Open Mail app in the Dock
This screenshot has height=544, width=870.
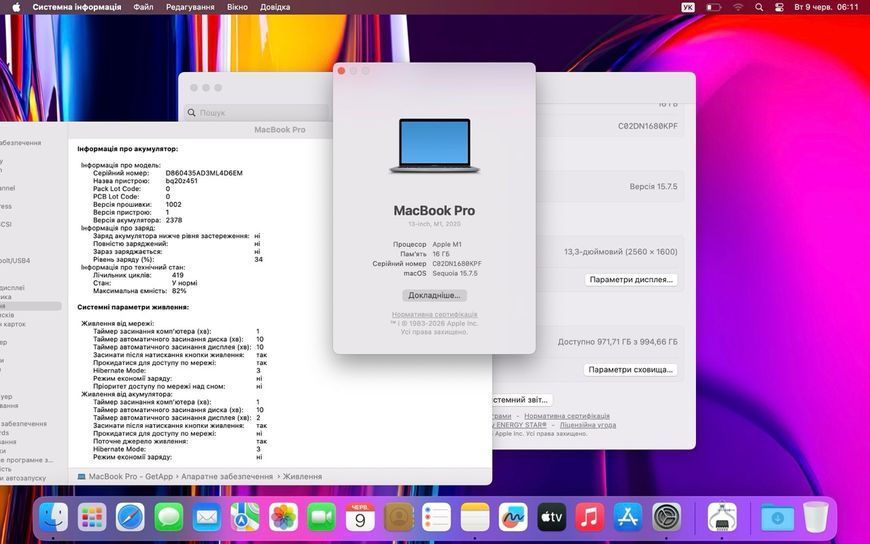tap(207, 517)
